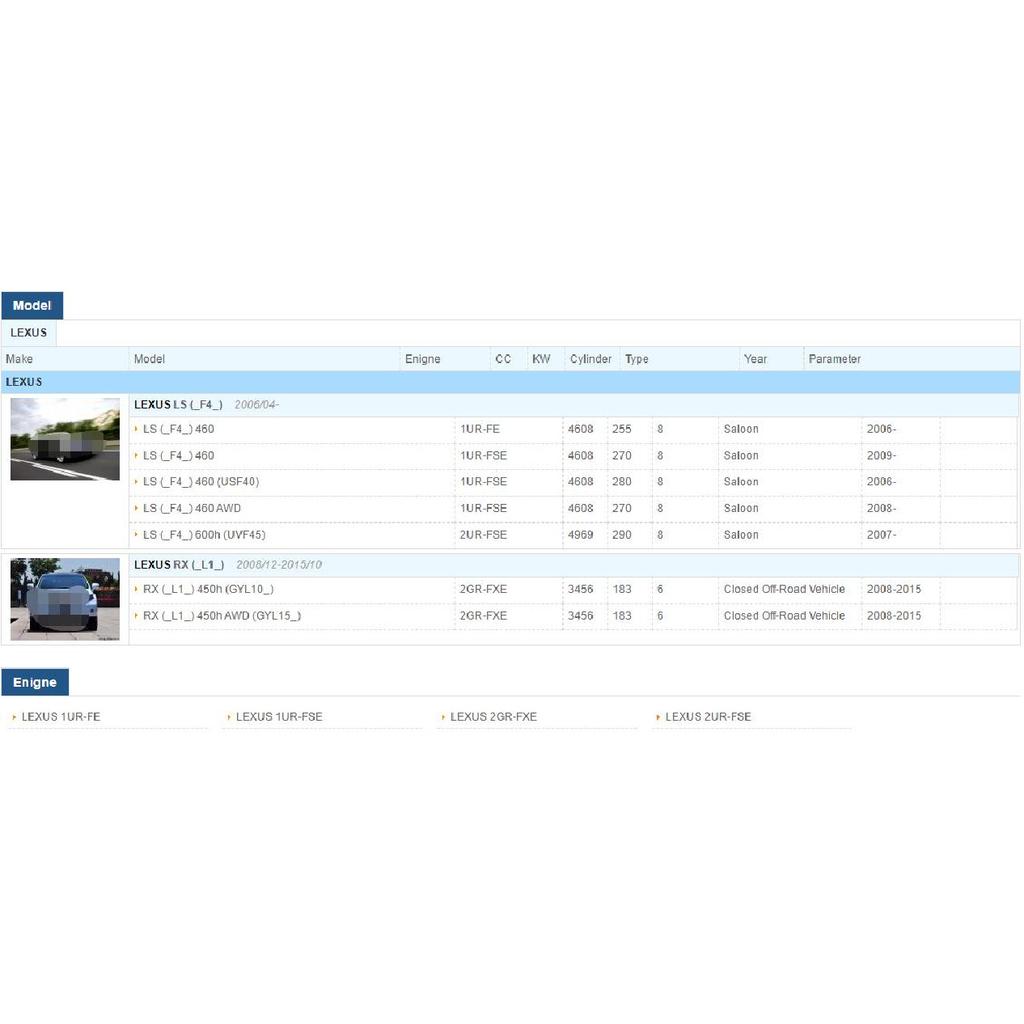Click the Cylinder column header
Image resolution: width=1024 pixels, height=1024 pixels.
point(590,359)
